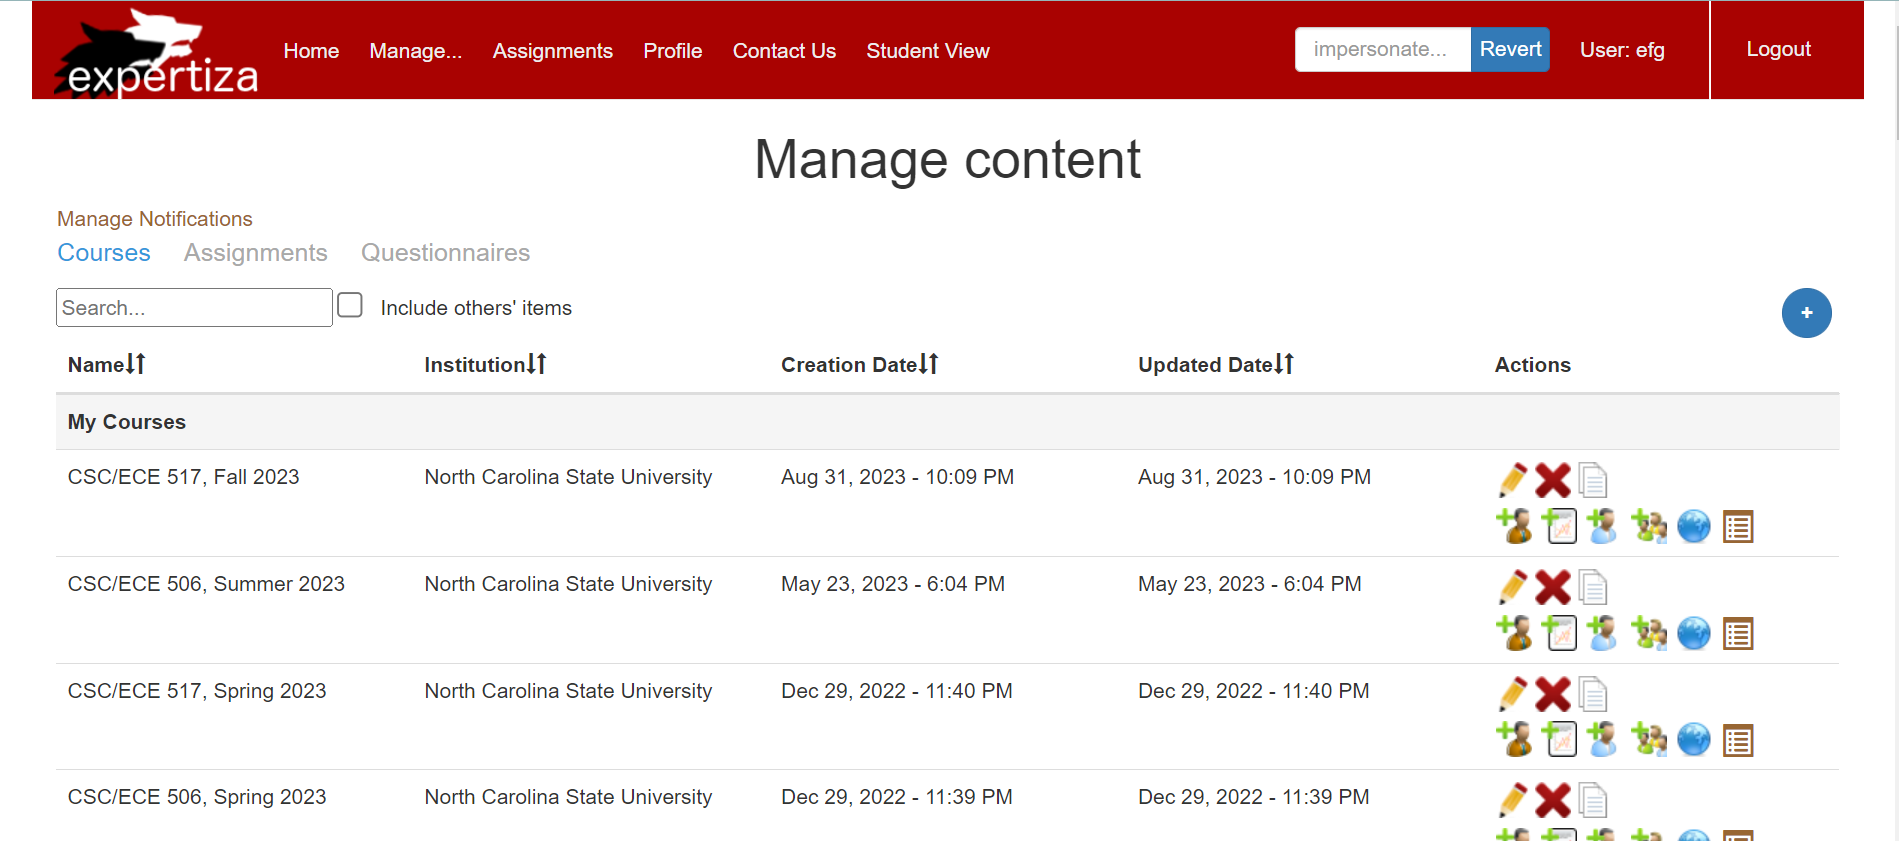This screenshot has height=841, width=1899.
Task: Open the Manage Notifications link
Action: [x=155, y=219]
